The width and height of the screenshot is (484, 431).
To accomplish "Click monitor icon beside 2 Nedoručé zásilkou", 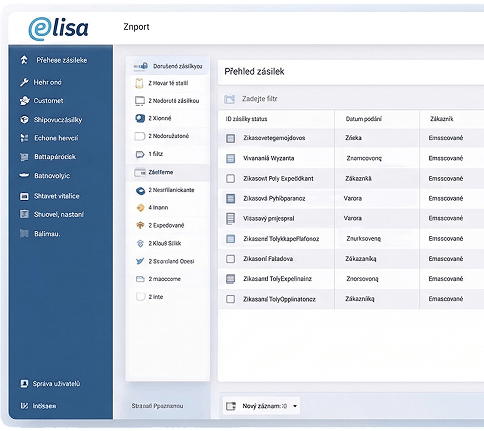I will click(x=140, y=101).
